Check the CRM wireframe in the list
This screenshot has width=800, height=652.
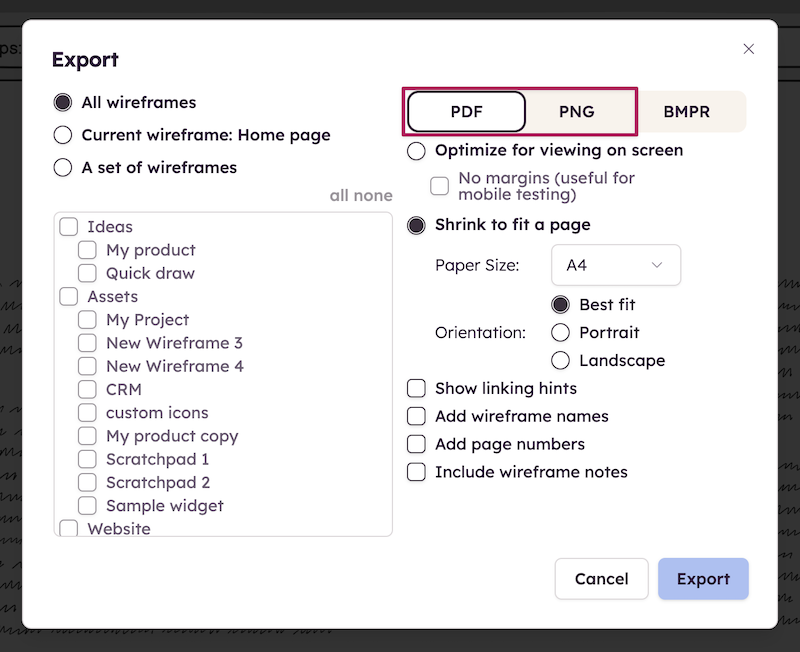click(x=88, y=390)
